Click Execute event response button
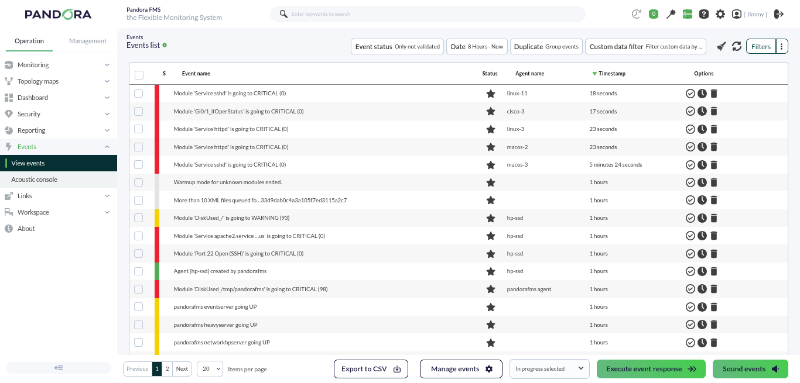800x383 pixels. coord(651,369)
